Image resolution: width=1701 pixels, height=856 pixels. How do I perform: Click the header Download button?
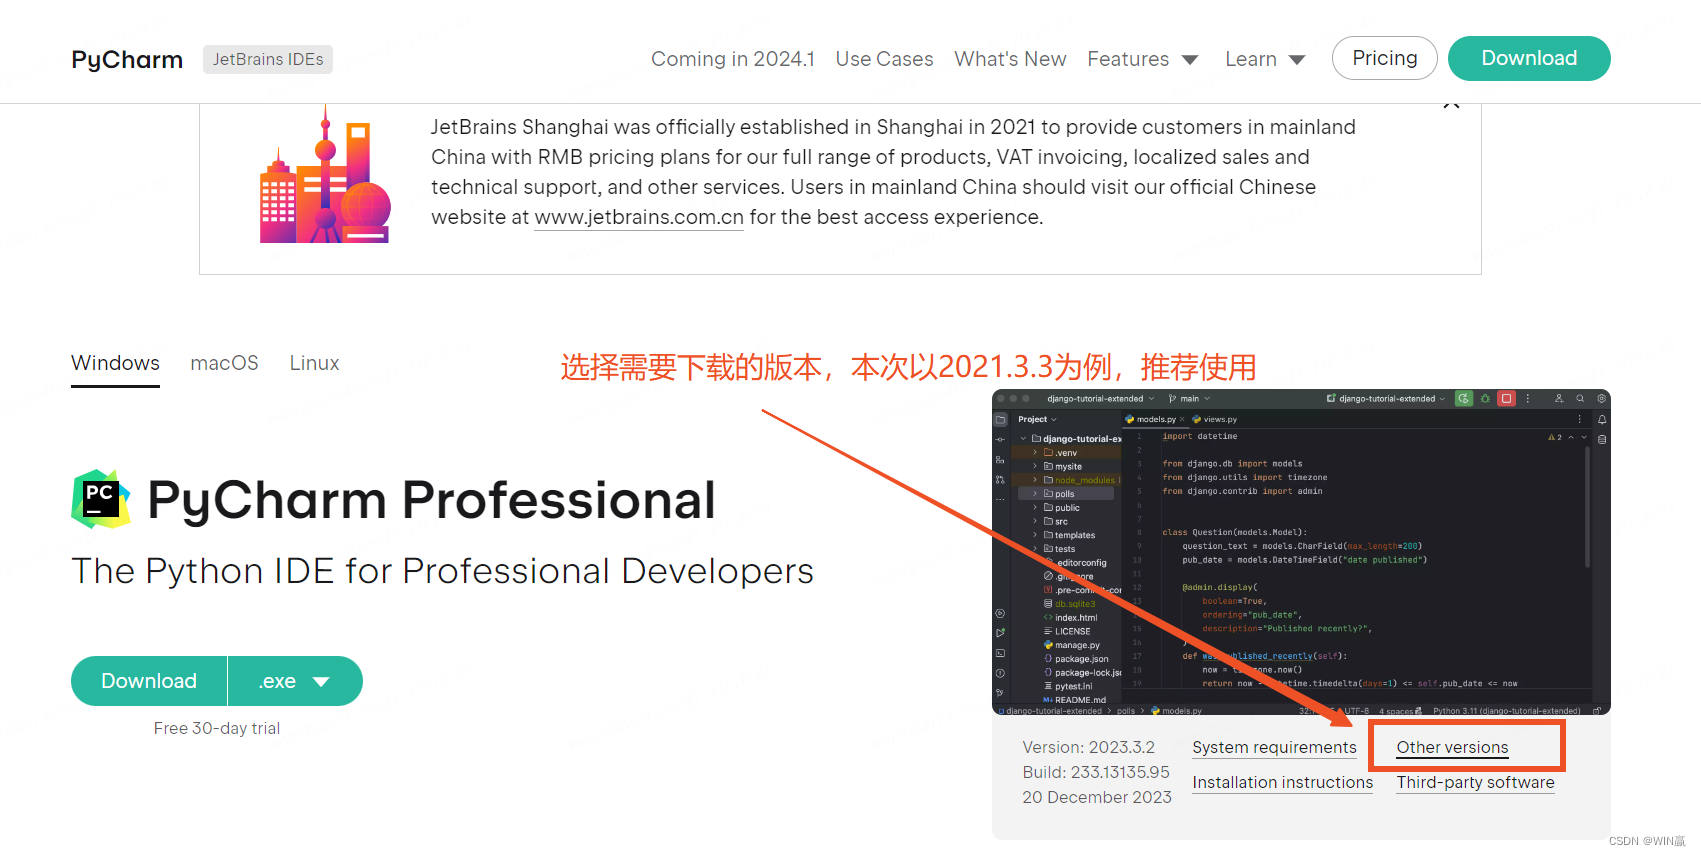click(x=1529, y=58)
